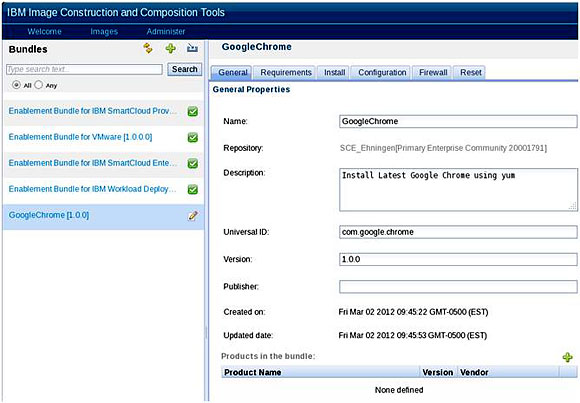Click the bundle search text field
This screenshot has width=580, height=403.
(84, 69)
